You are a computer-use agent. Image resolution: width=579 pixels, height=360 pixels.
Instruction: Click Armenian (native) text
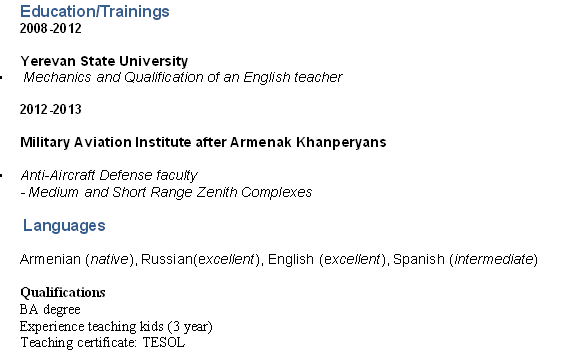point(77,259)
